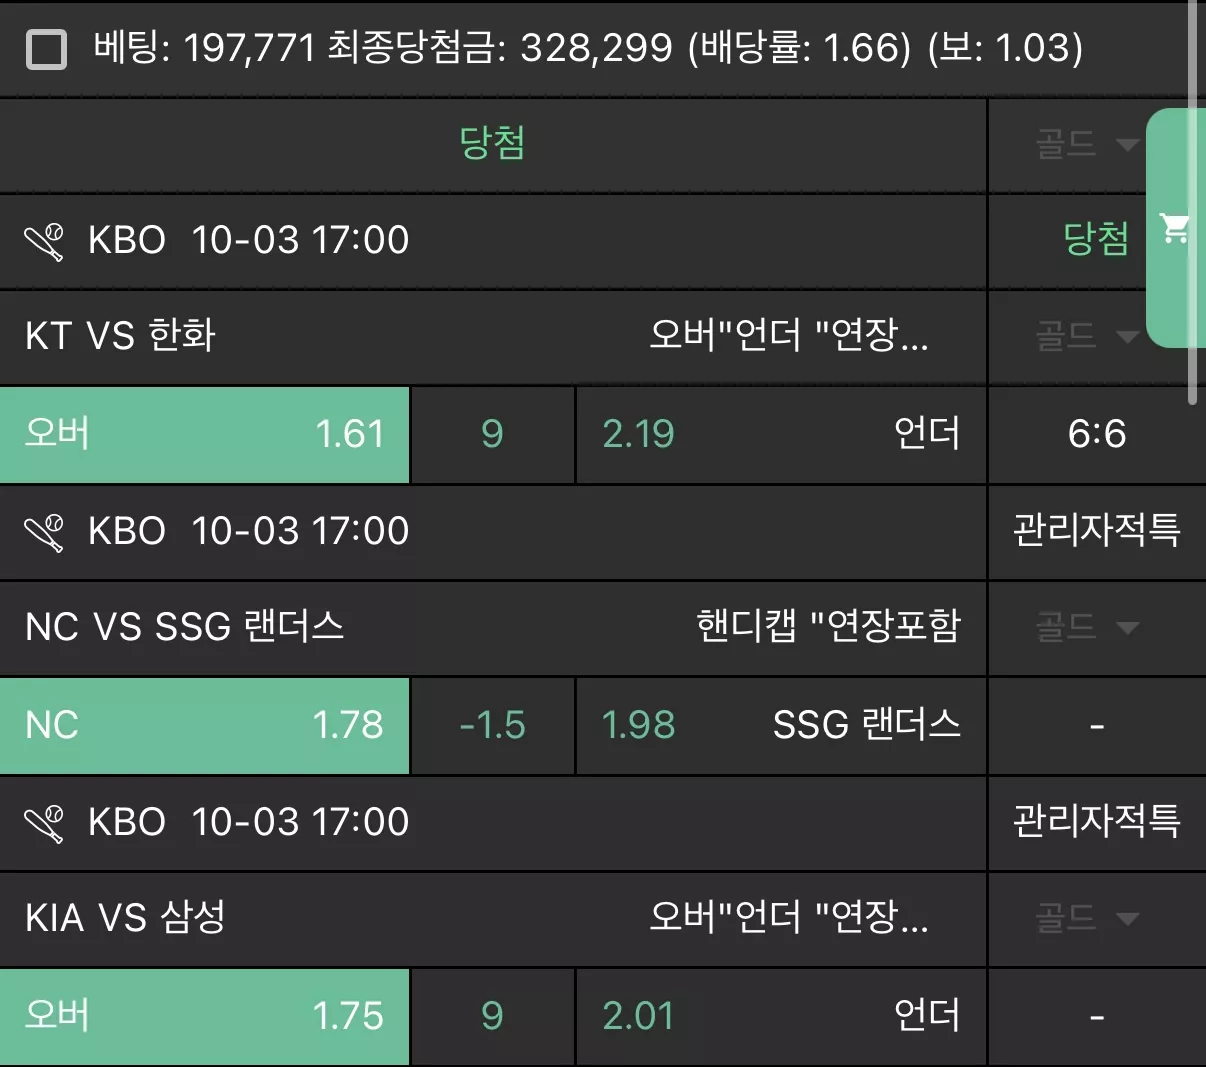Select 언더 2.19 for KT VS 한화

pyautogui.click(x=781, y=435)
